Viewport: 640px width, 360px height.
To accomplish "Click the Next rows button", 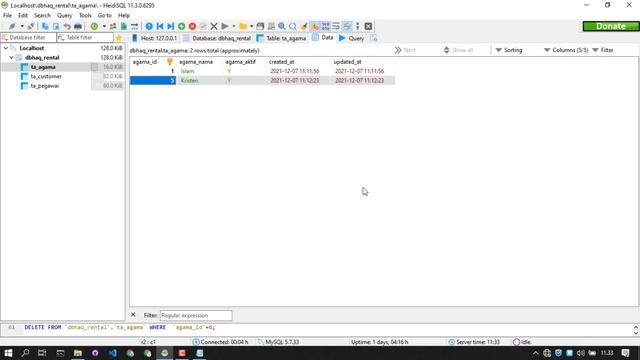I will [405, 50].
